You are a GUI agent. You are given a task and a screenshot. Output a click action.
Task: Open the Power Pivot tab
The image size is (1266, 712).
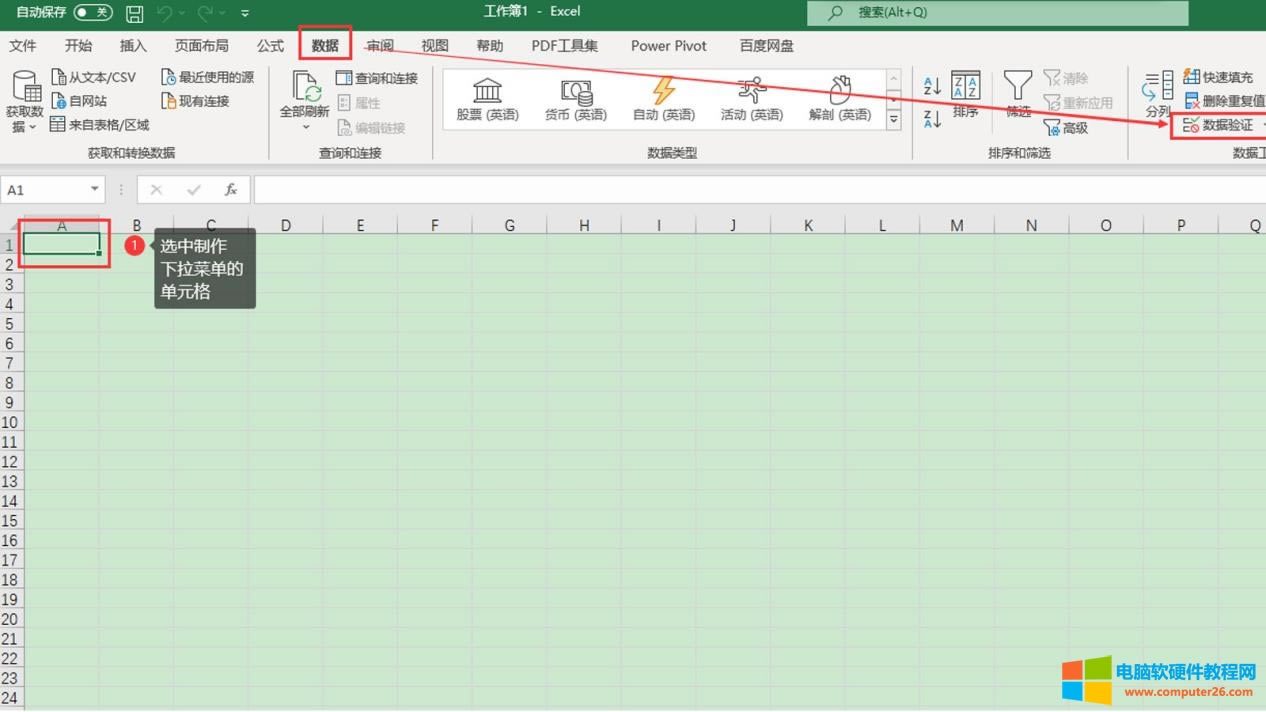[668, 45]
